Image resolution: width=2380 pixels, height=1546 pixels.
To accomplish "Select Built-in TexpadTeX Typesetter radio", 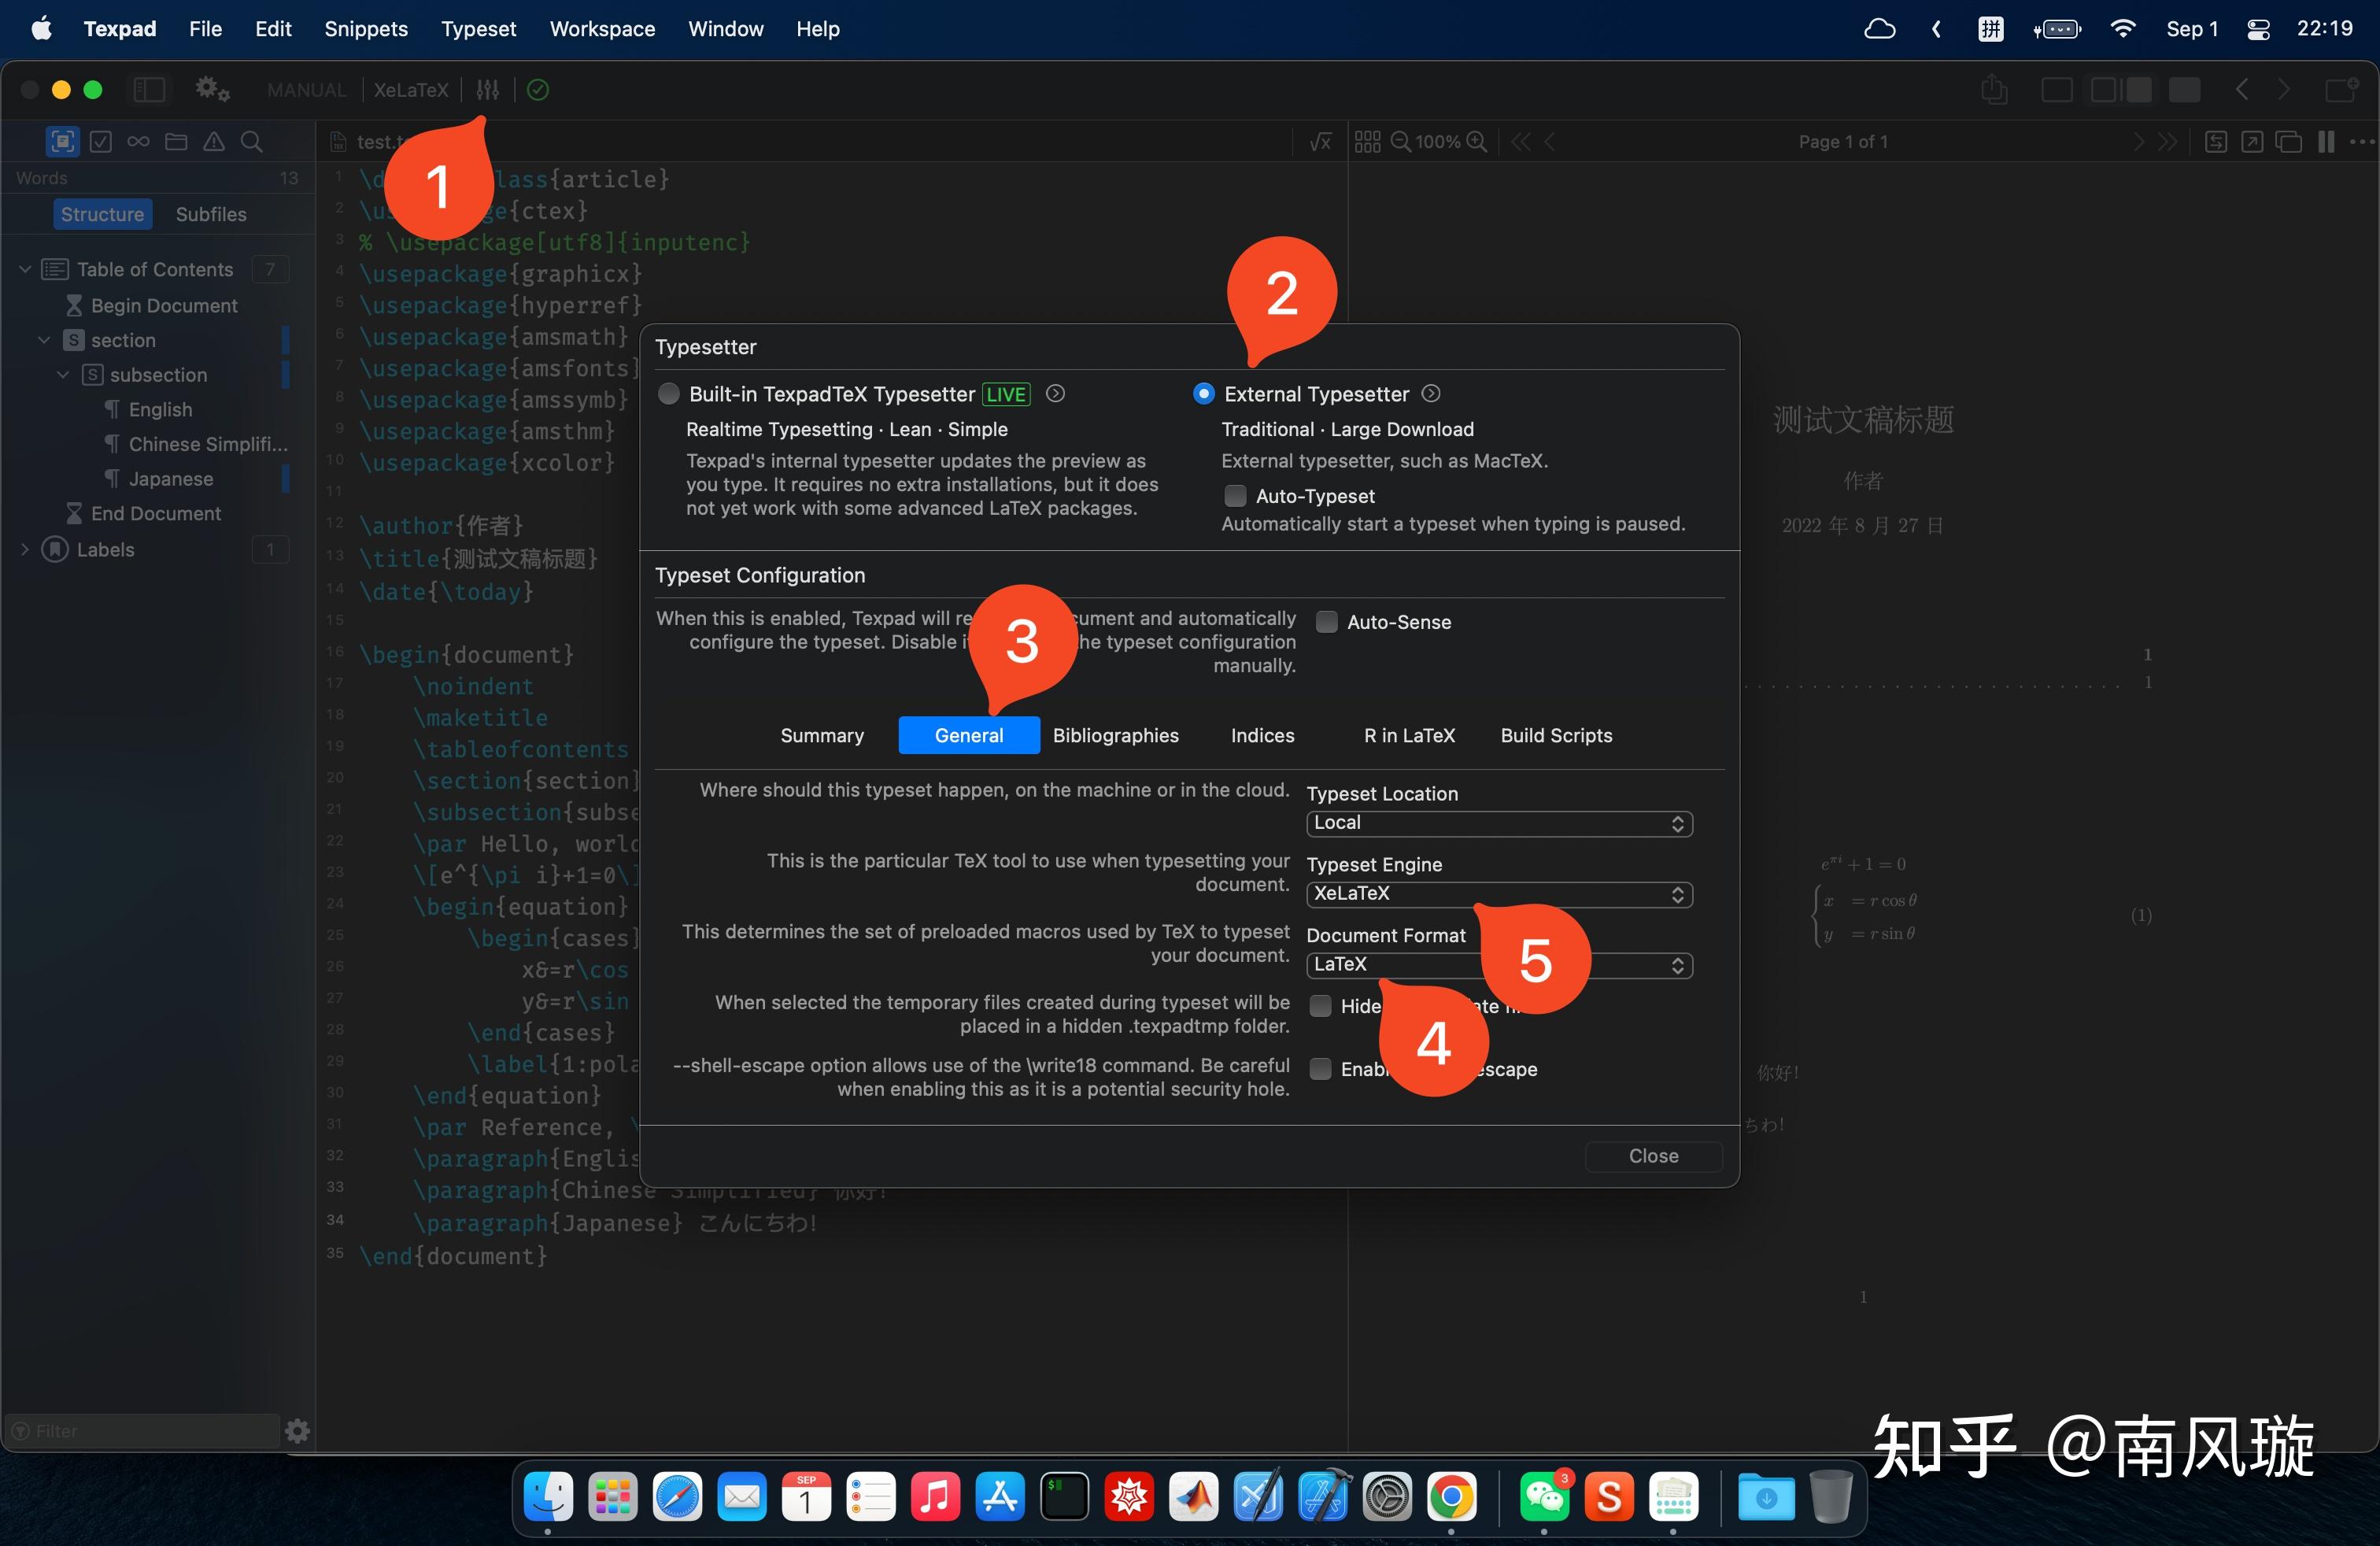I will [669, 394].
